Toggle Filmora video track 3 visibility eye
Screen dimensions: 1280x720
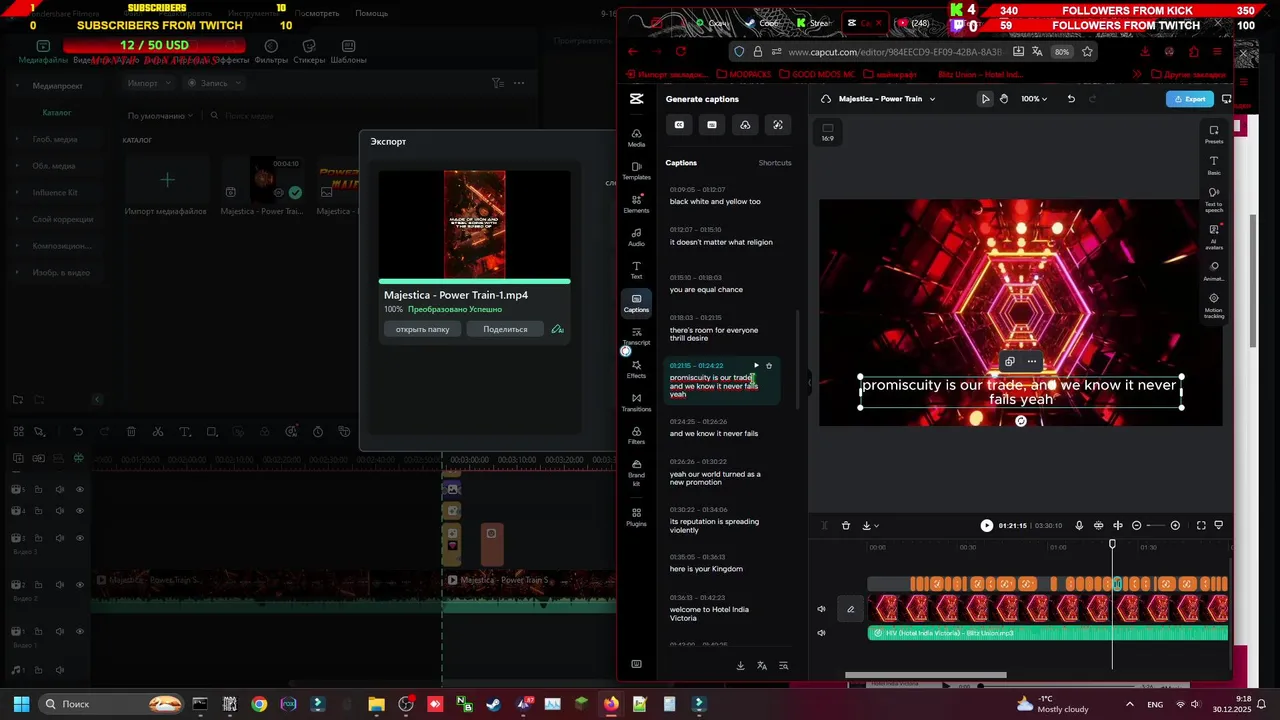coord(80,539)
